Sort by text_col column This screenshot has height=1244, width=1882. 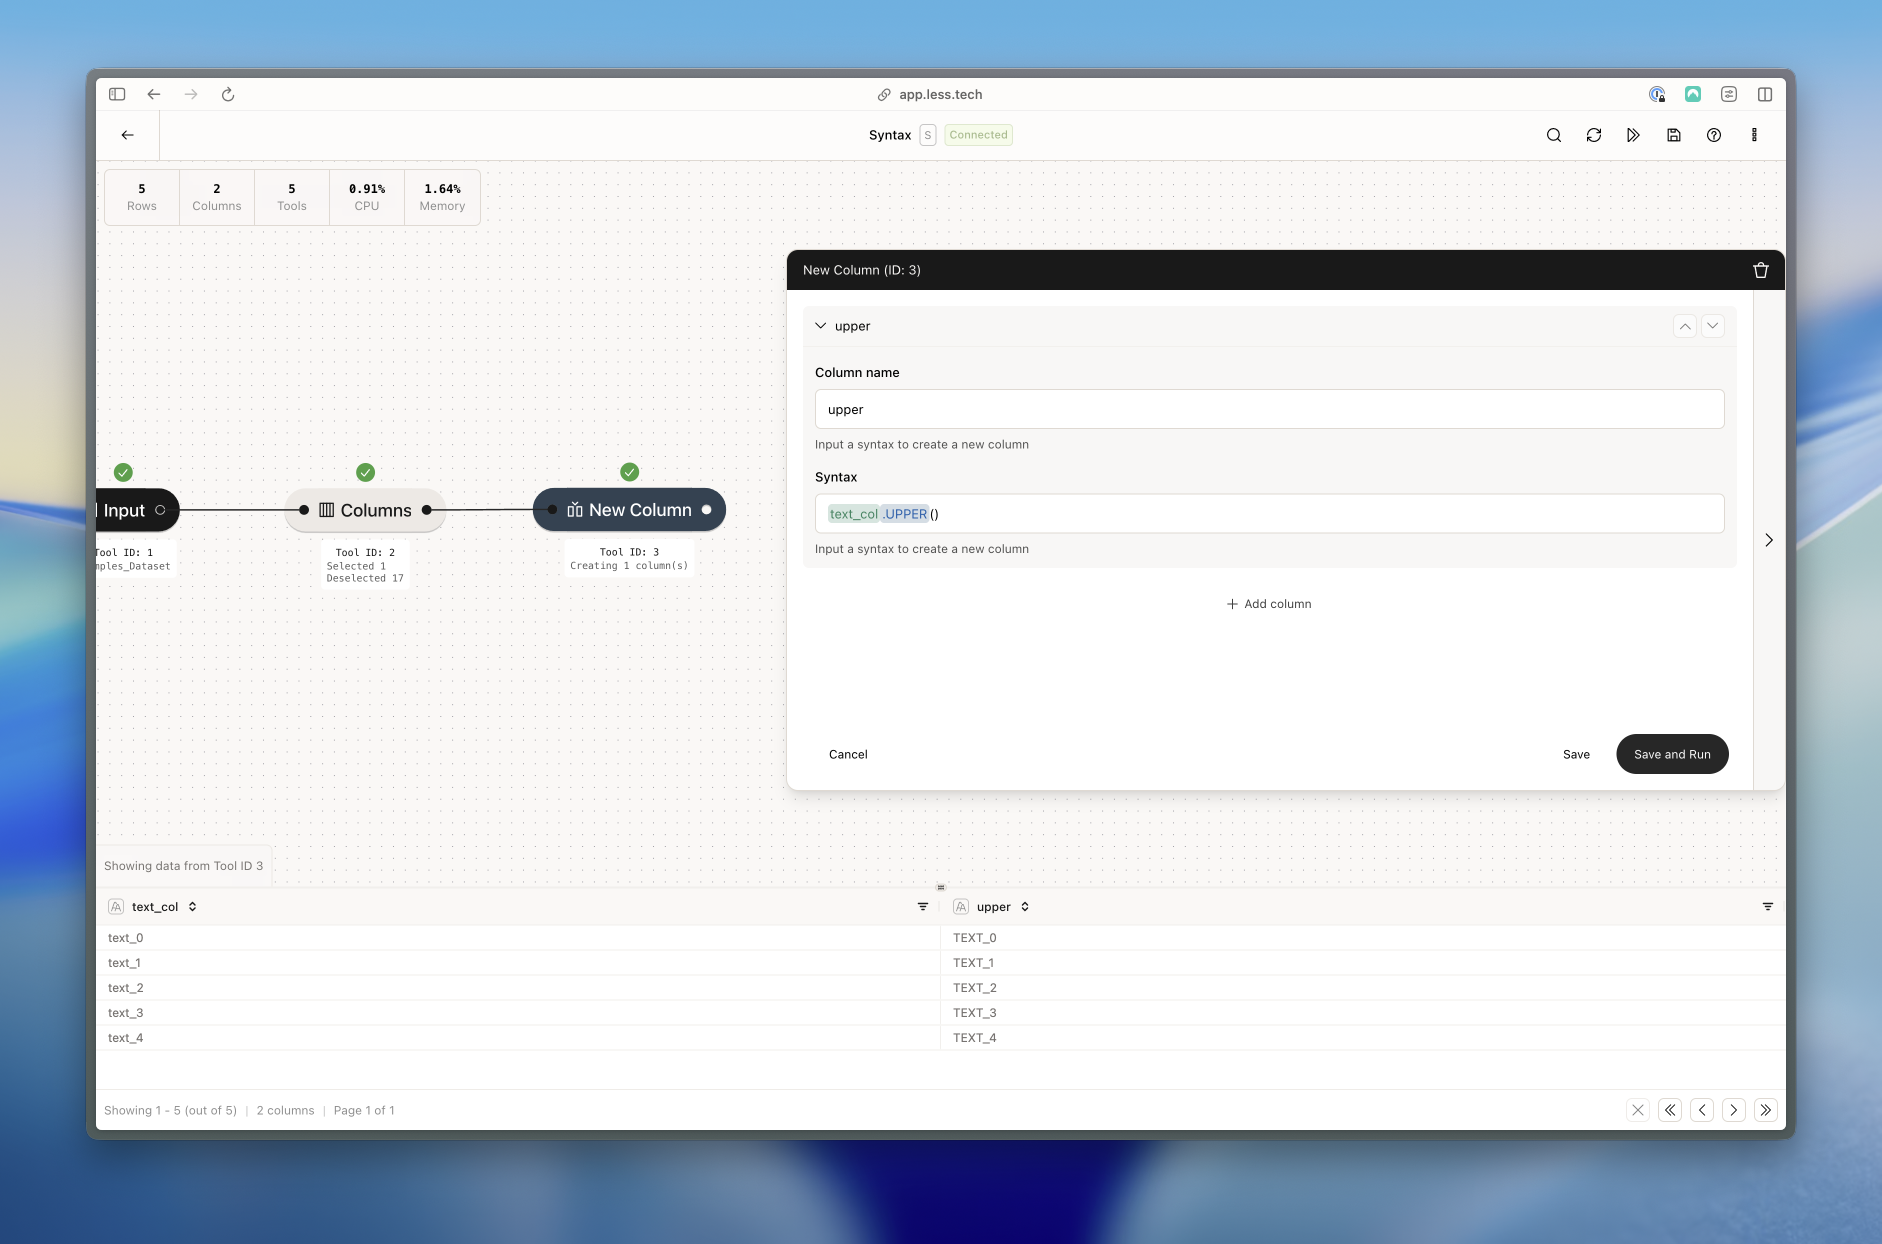[192, 907]
